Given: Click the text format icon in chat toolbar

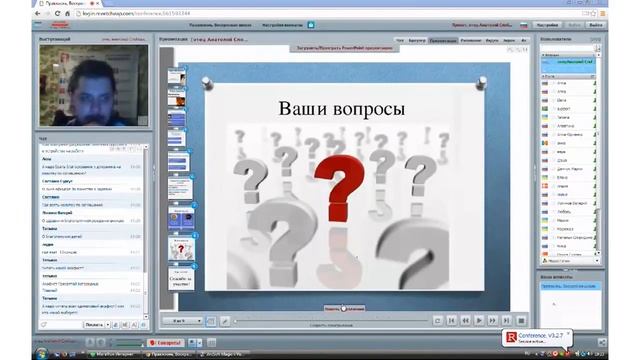Looking at the screenshot, I should coord(125,325).
